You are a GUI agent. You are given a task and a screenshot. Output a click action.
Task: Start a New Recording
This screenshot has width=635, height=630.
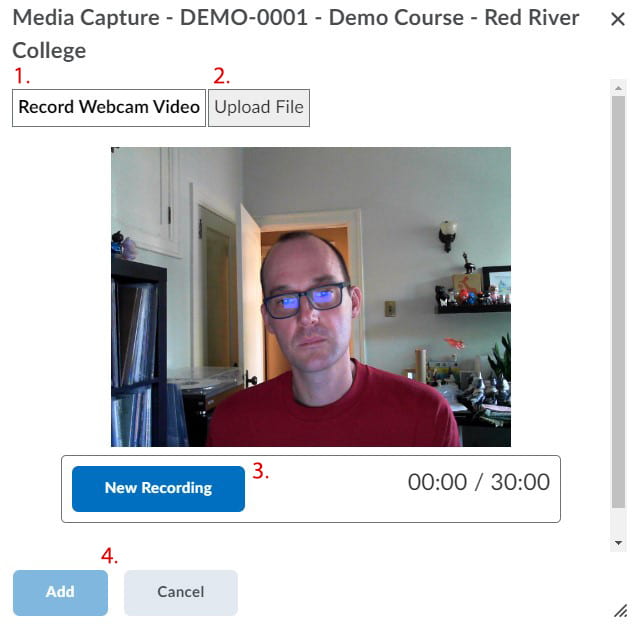[158, 488]
